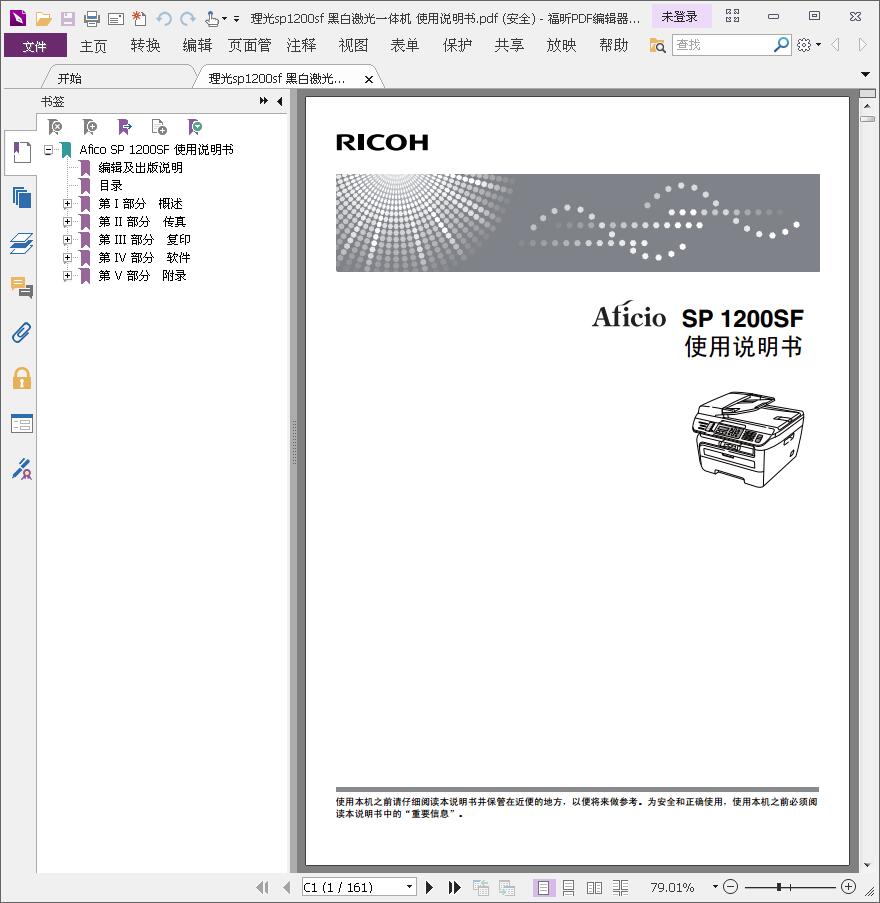Click the zoom slider handle

coord(779,887)
